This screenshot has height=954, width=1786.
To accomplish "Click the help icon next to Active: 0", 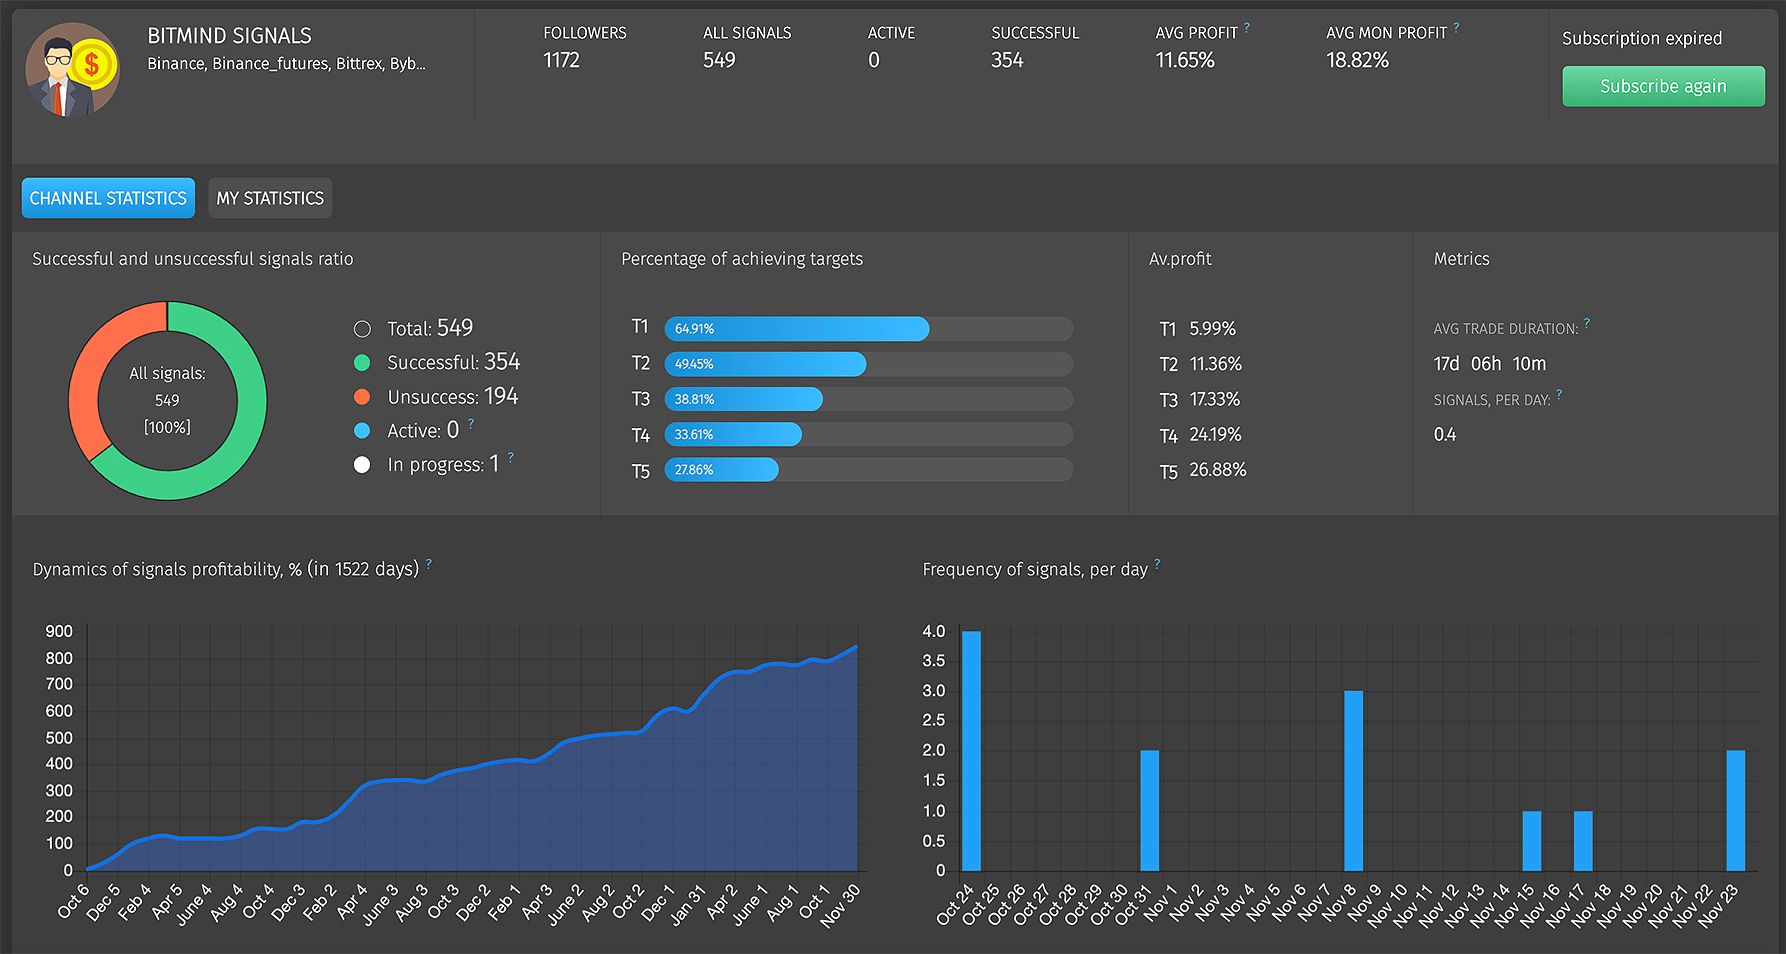I will coord(471,424).
